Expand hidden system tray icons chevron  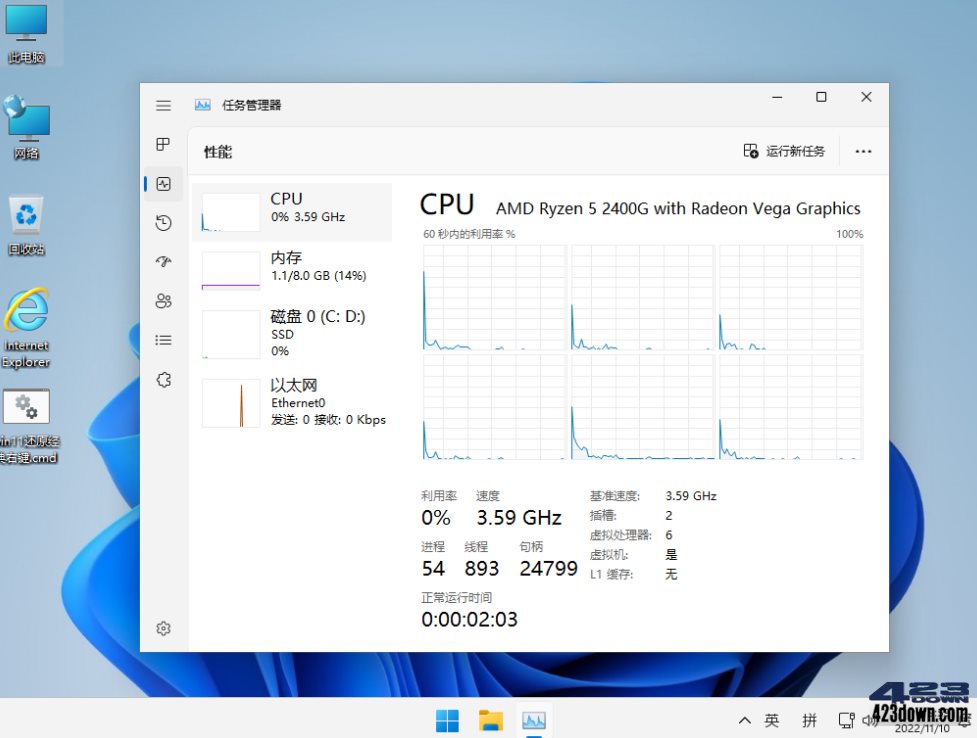tap(745, 721)
